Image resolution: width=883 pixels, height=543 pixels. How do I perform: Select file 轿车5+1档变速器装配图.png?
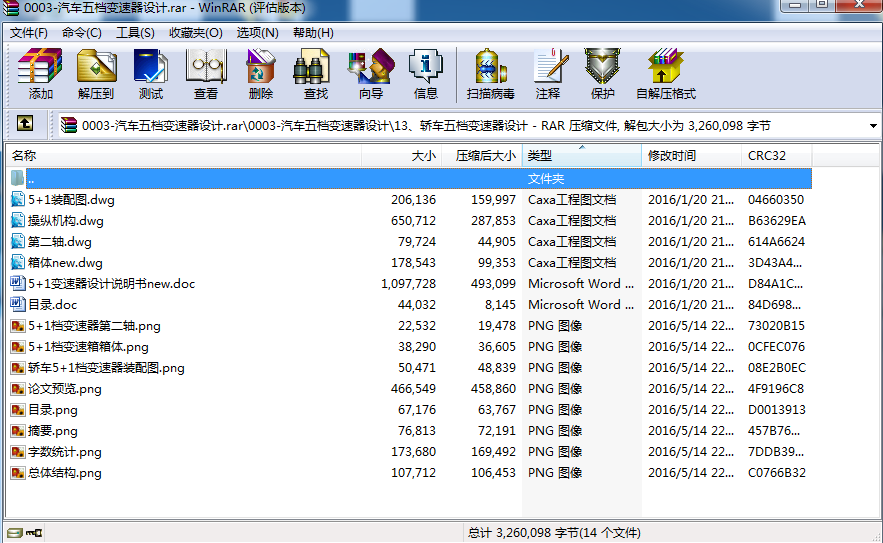106,368
